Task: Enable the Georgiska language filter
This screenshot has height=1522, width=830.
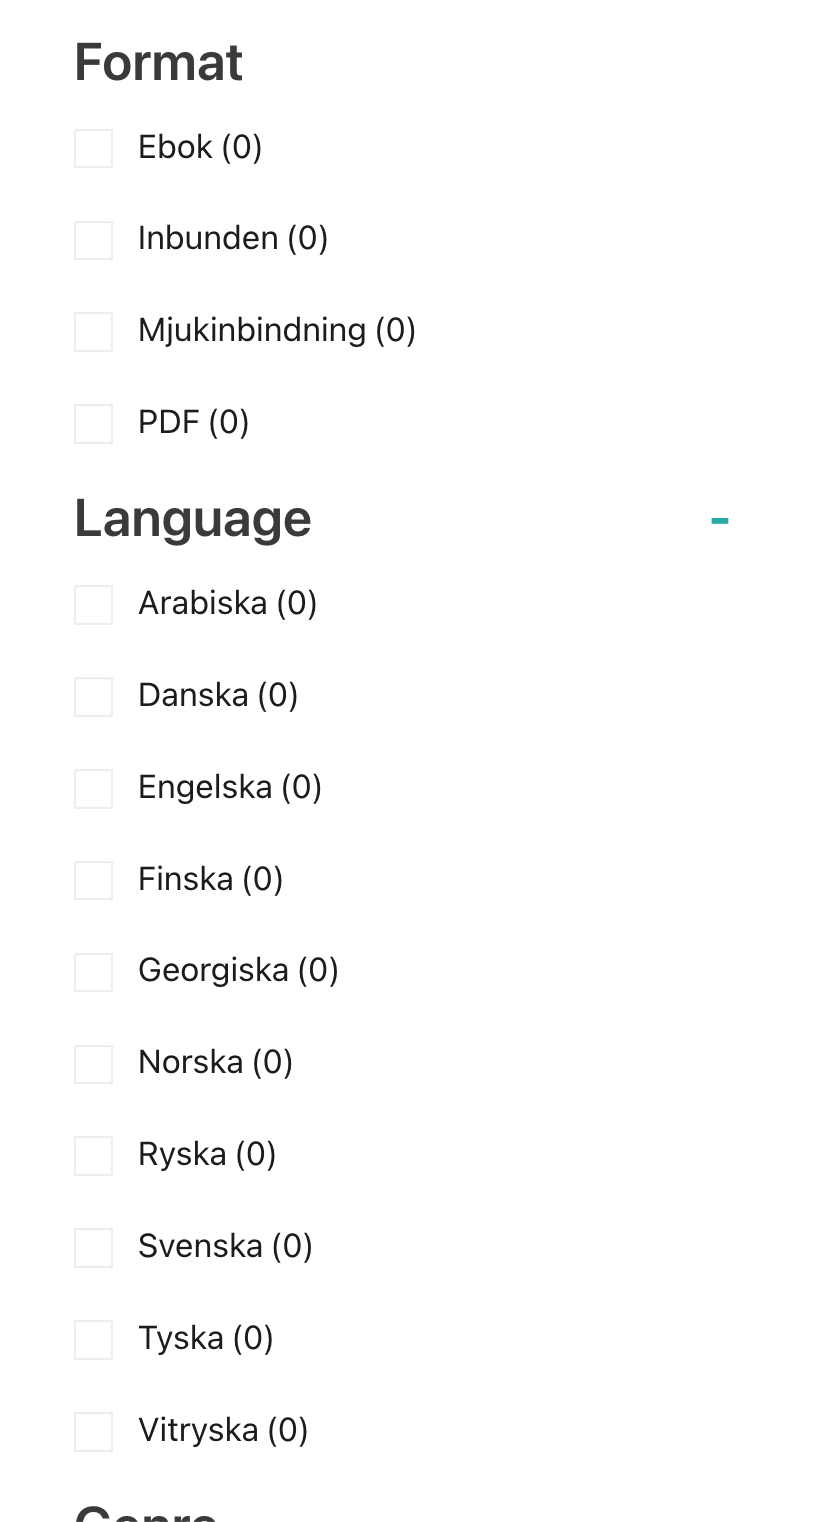Action: tap(93, 972)
